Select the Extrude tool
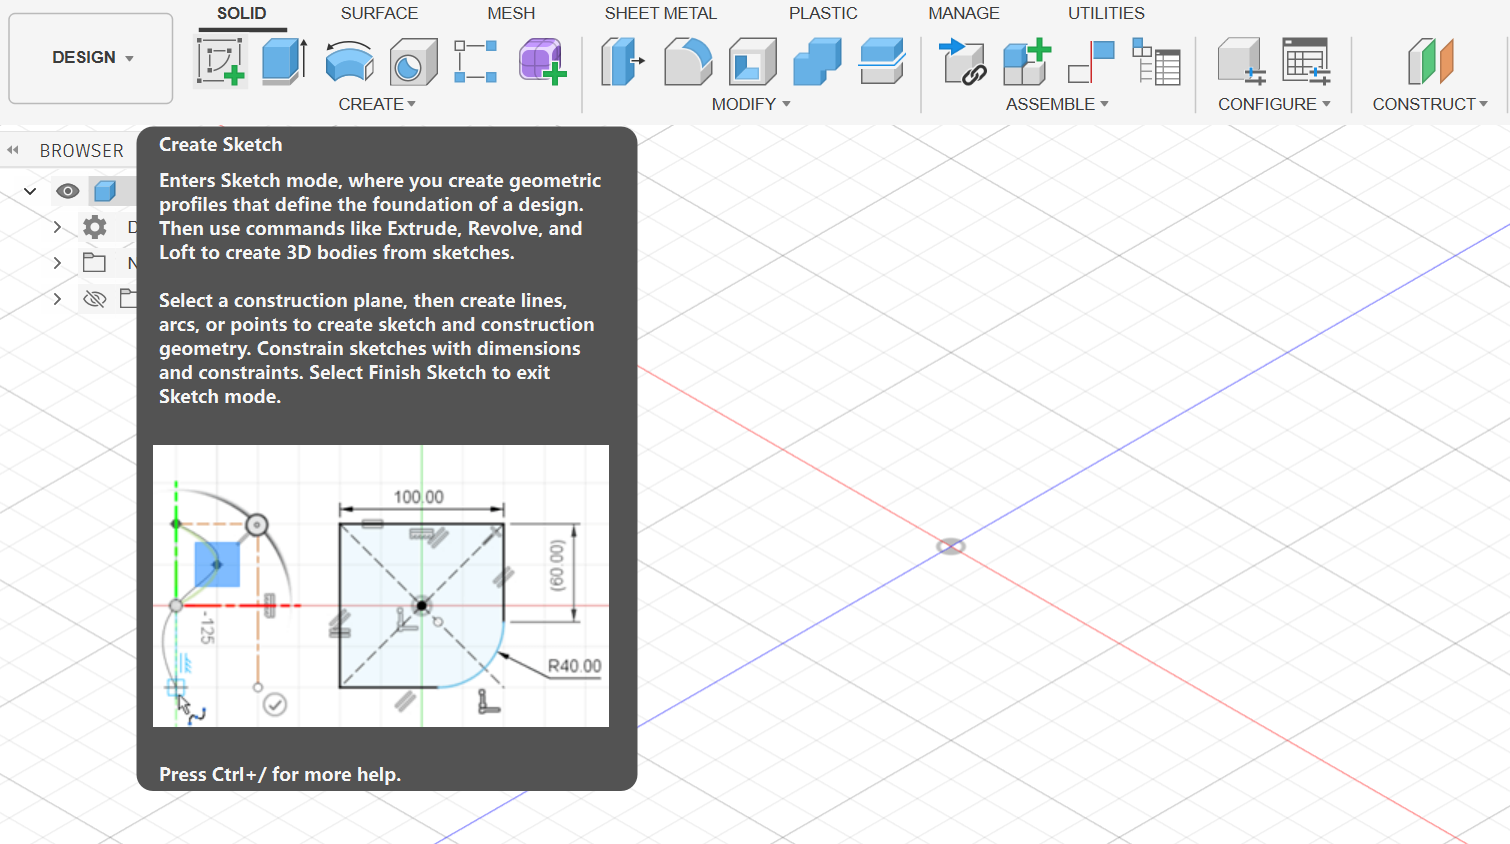This screenshot has height=844, width=1510. [x=284, y=61]
